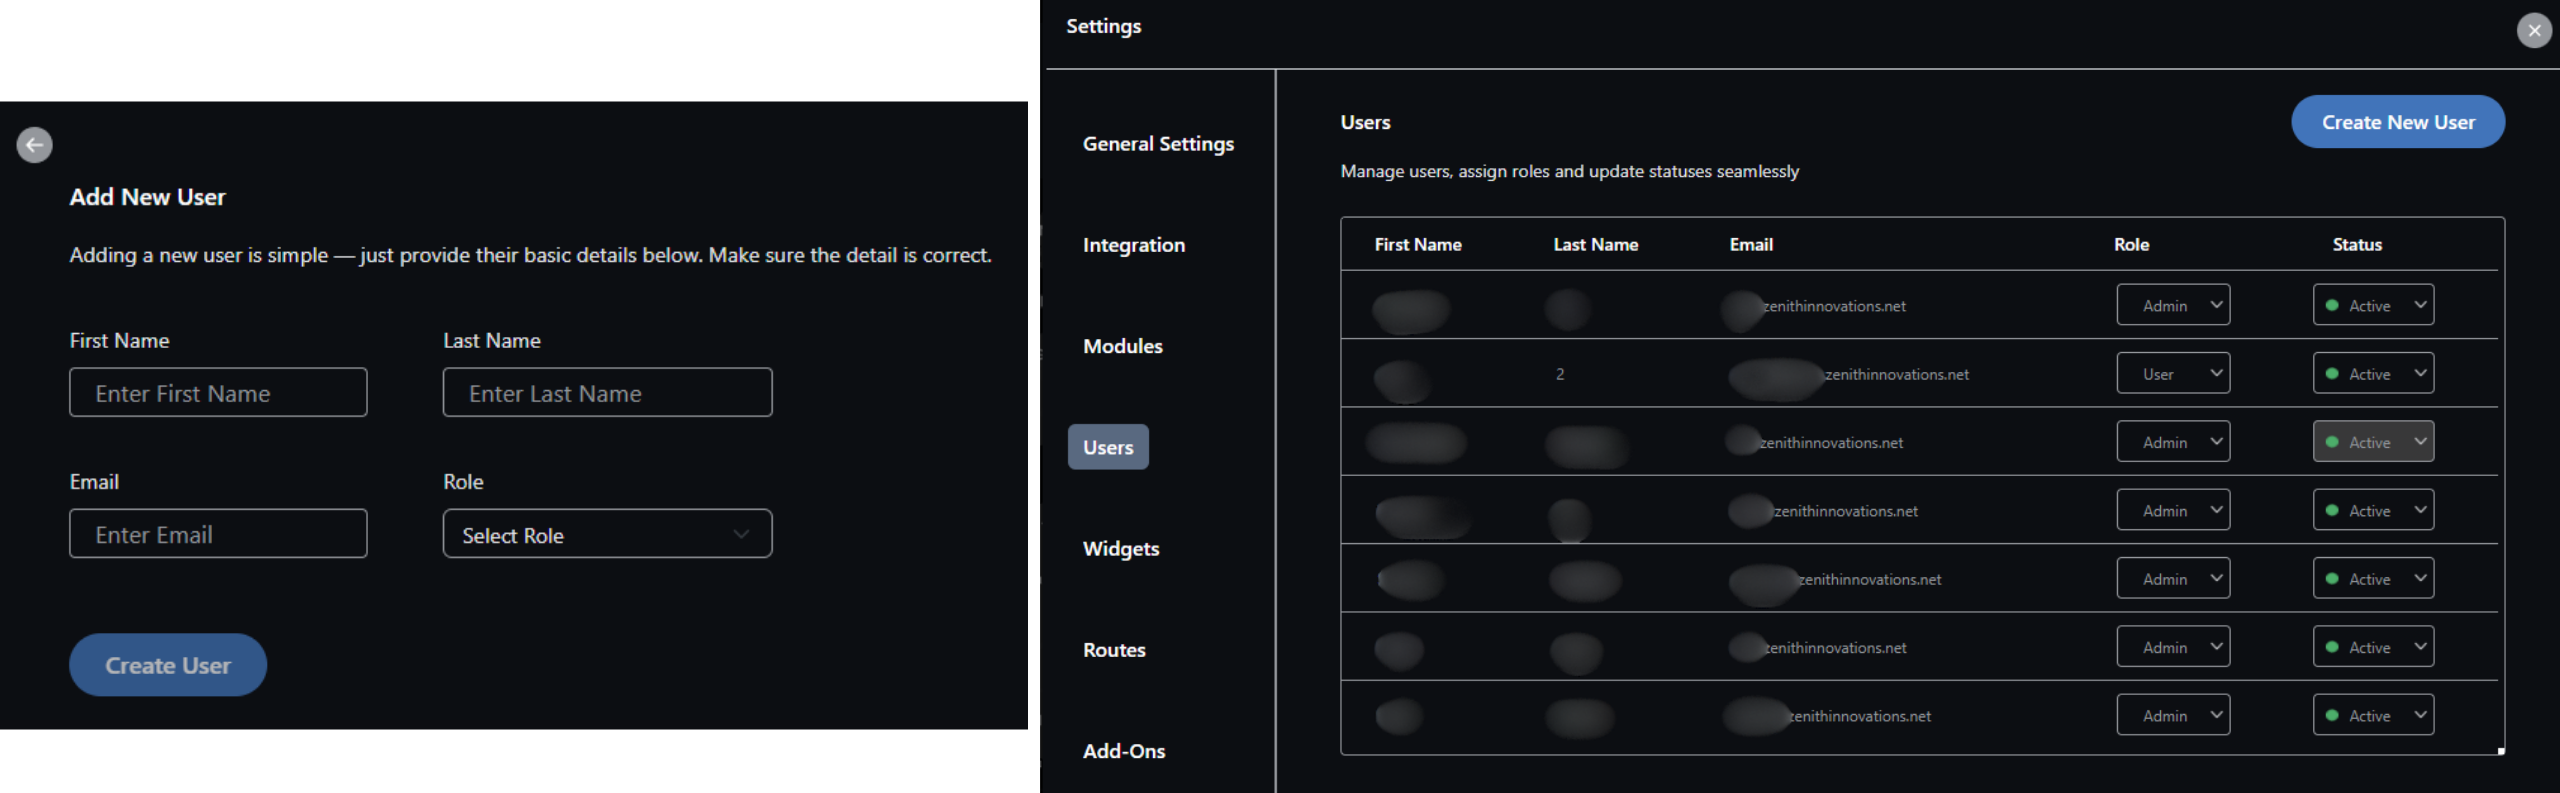Select the Users sidebar item
Screen dimensions: 2560x793
coord(1108,447)
